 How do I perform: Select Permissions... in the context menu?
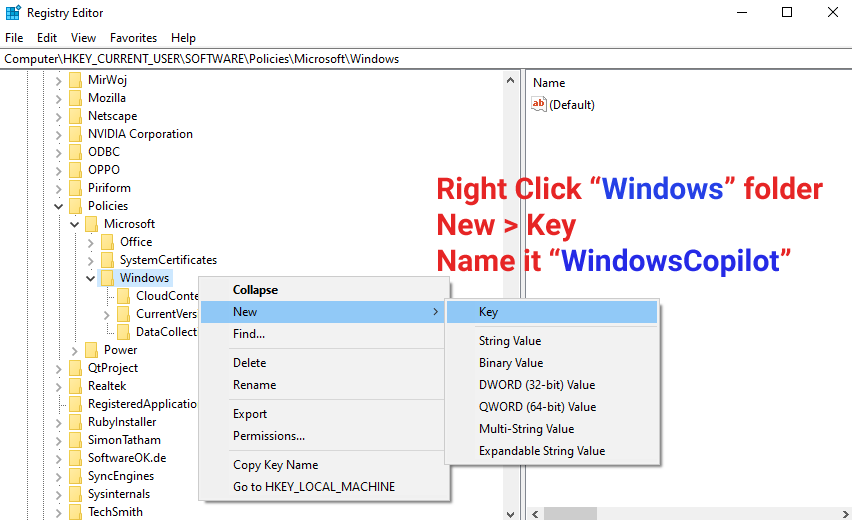click(x=323, y=436)
